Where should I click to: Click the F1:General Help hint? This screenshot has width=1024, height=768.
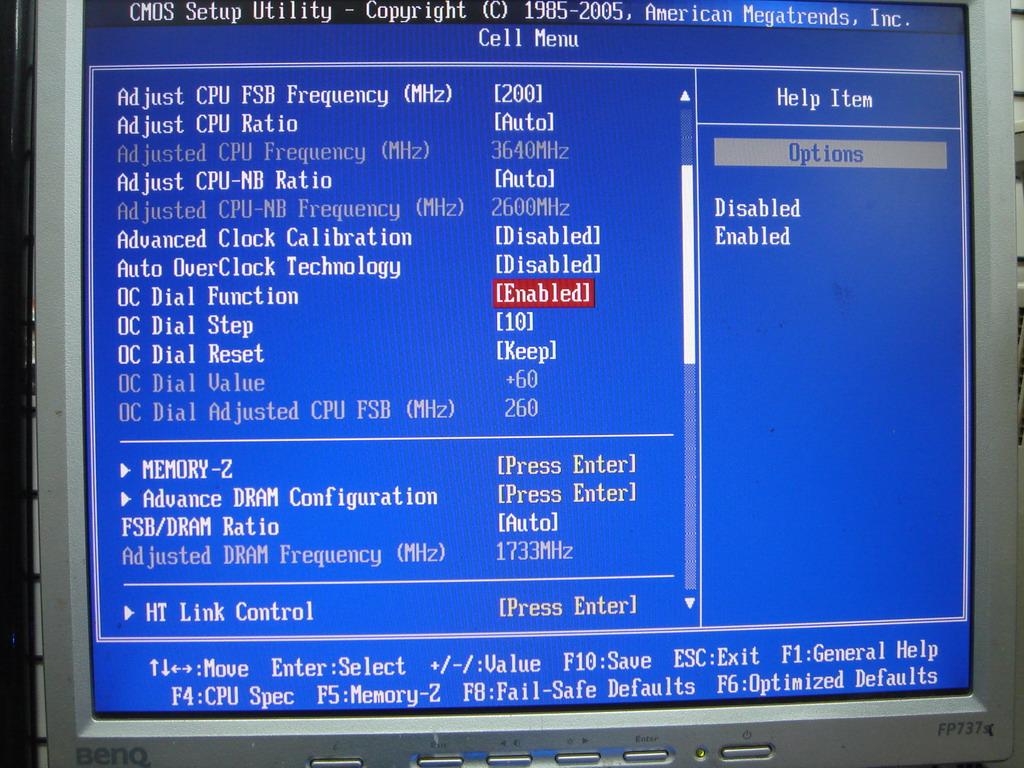point(859,652)
